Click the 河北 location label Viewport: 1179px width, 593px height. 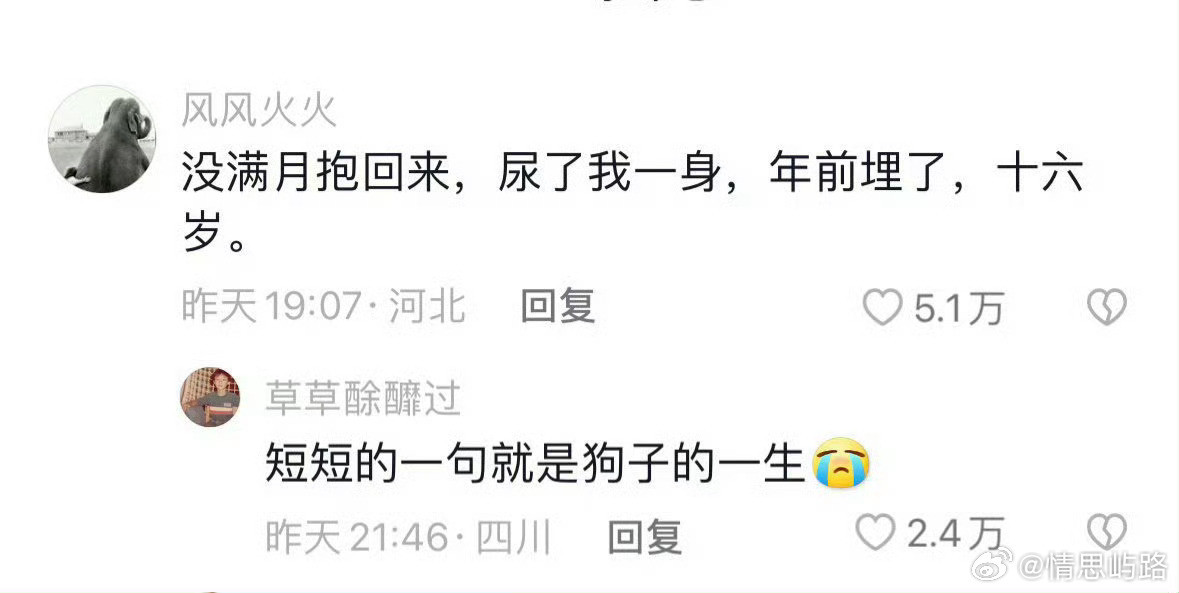tap(427, 307)
